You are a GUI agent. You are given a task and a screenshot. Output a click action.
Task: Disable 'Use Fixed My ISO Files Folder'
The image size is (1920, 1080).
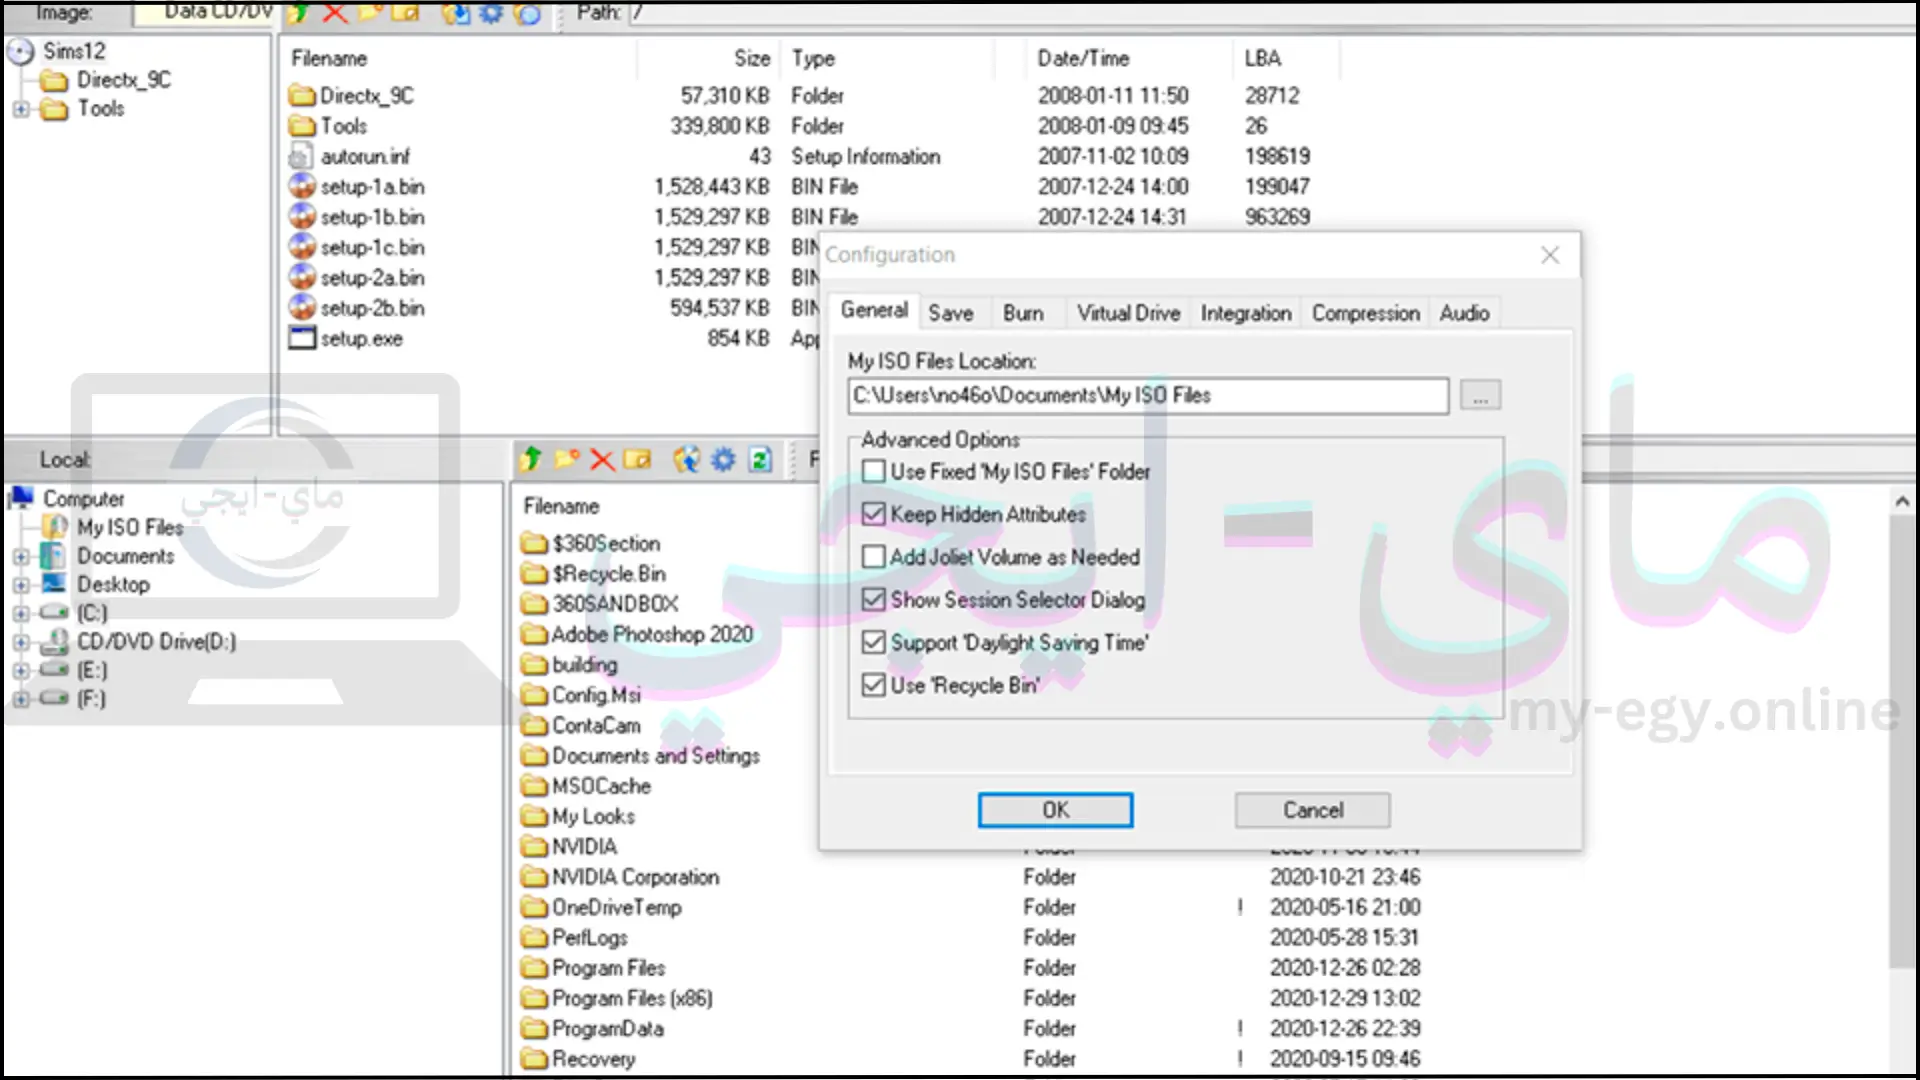[872, 471]
